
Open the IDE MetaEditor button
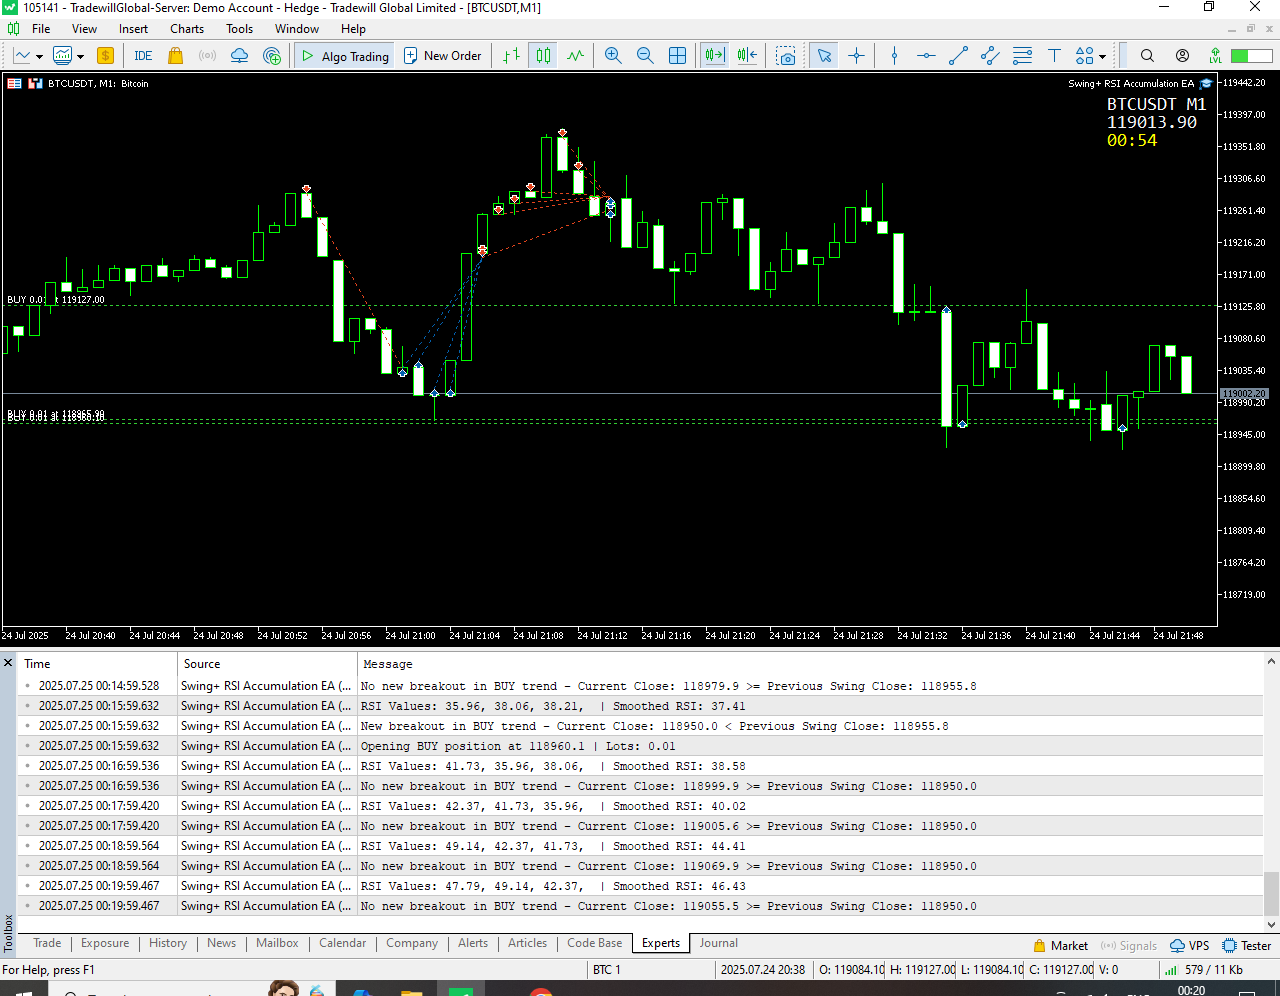tap(143, 56)
